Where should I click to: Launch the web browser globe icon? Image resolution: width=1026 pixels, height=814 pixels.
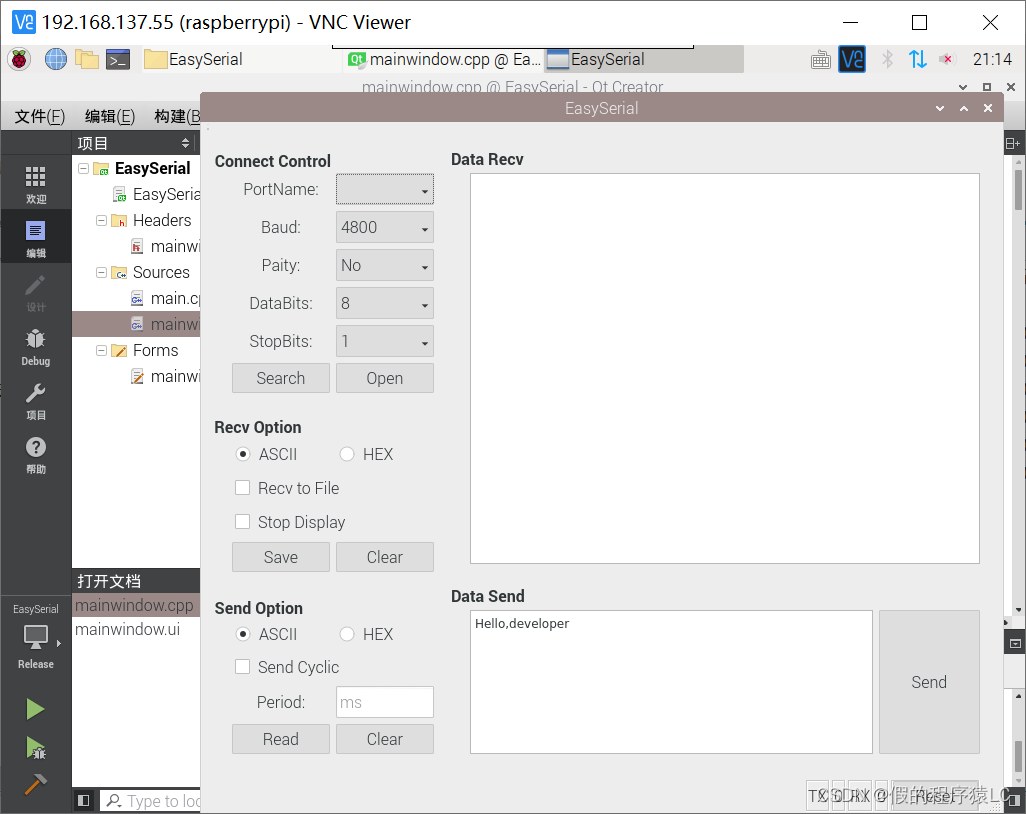[56, 60]
